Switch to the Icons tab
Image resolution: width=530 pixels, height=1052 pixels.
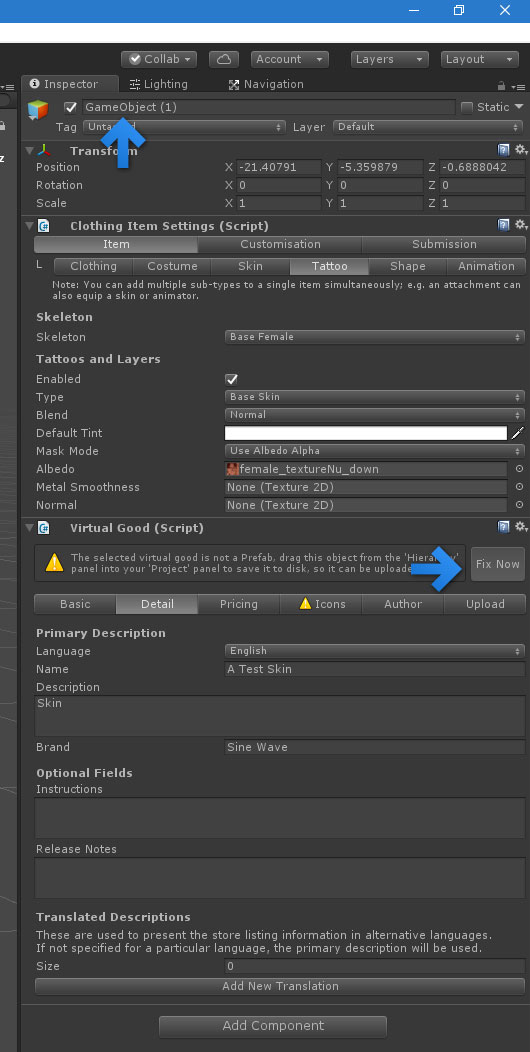pos(321,604)
